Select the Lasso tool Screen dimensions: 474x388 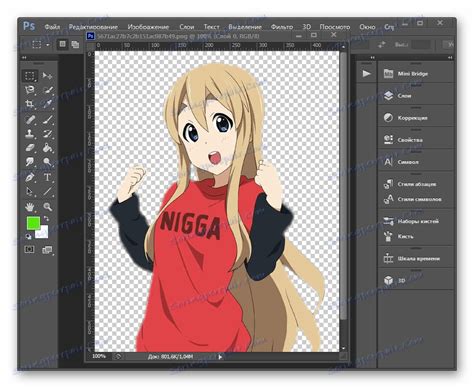click(30, 90)
